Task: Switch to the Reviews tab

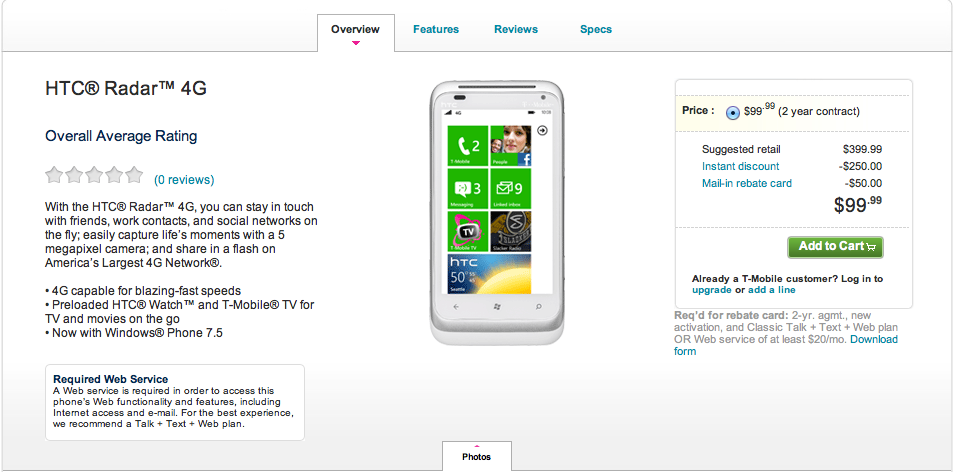Action: point(516,29)
